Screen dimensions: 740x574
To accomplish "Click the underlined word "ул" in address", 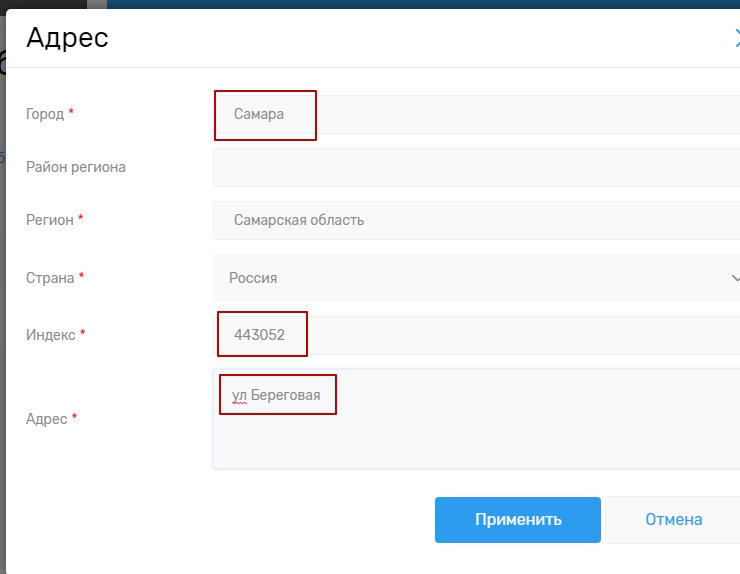I will tap(239, 396).
